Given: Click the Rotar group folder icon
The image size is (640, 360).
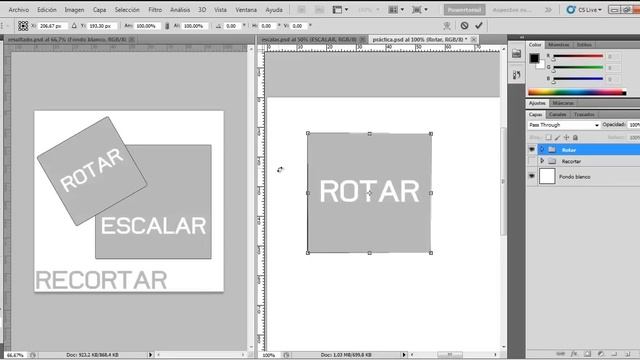Looking at the screenshot, I should pos(552,150).
